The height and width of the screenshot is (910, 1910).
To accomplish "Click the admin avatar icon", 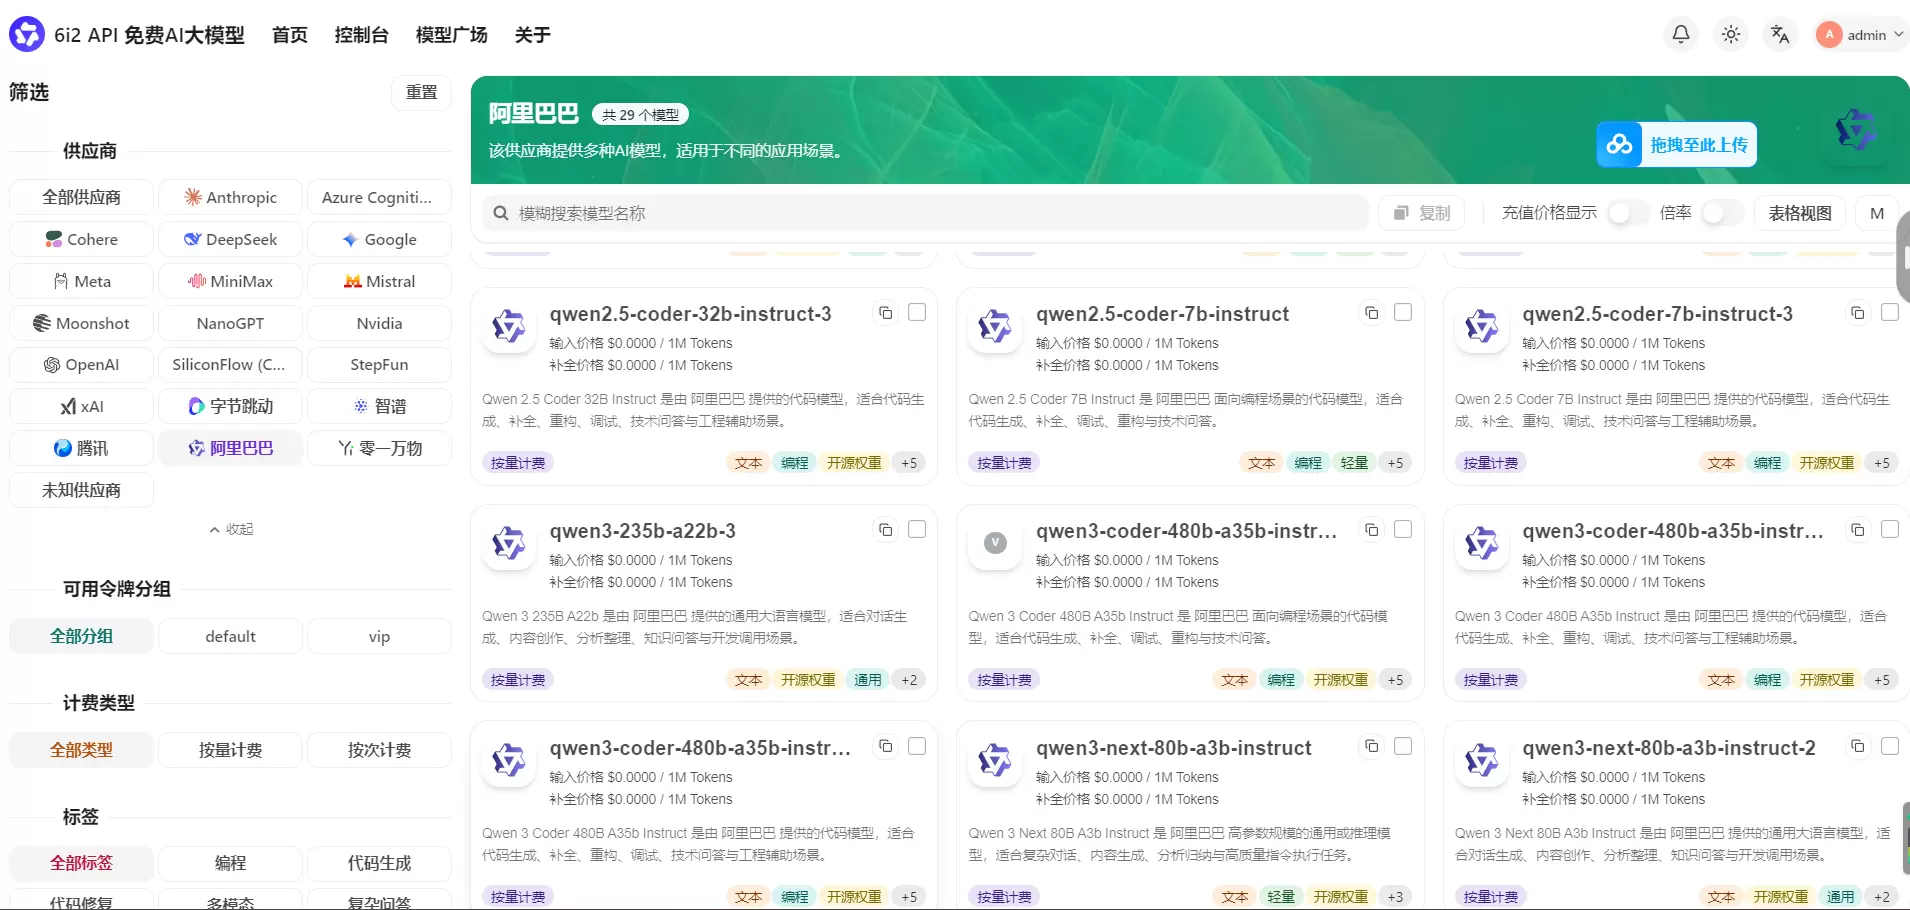I will pyautogui.click(x=1829, y=34).
